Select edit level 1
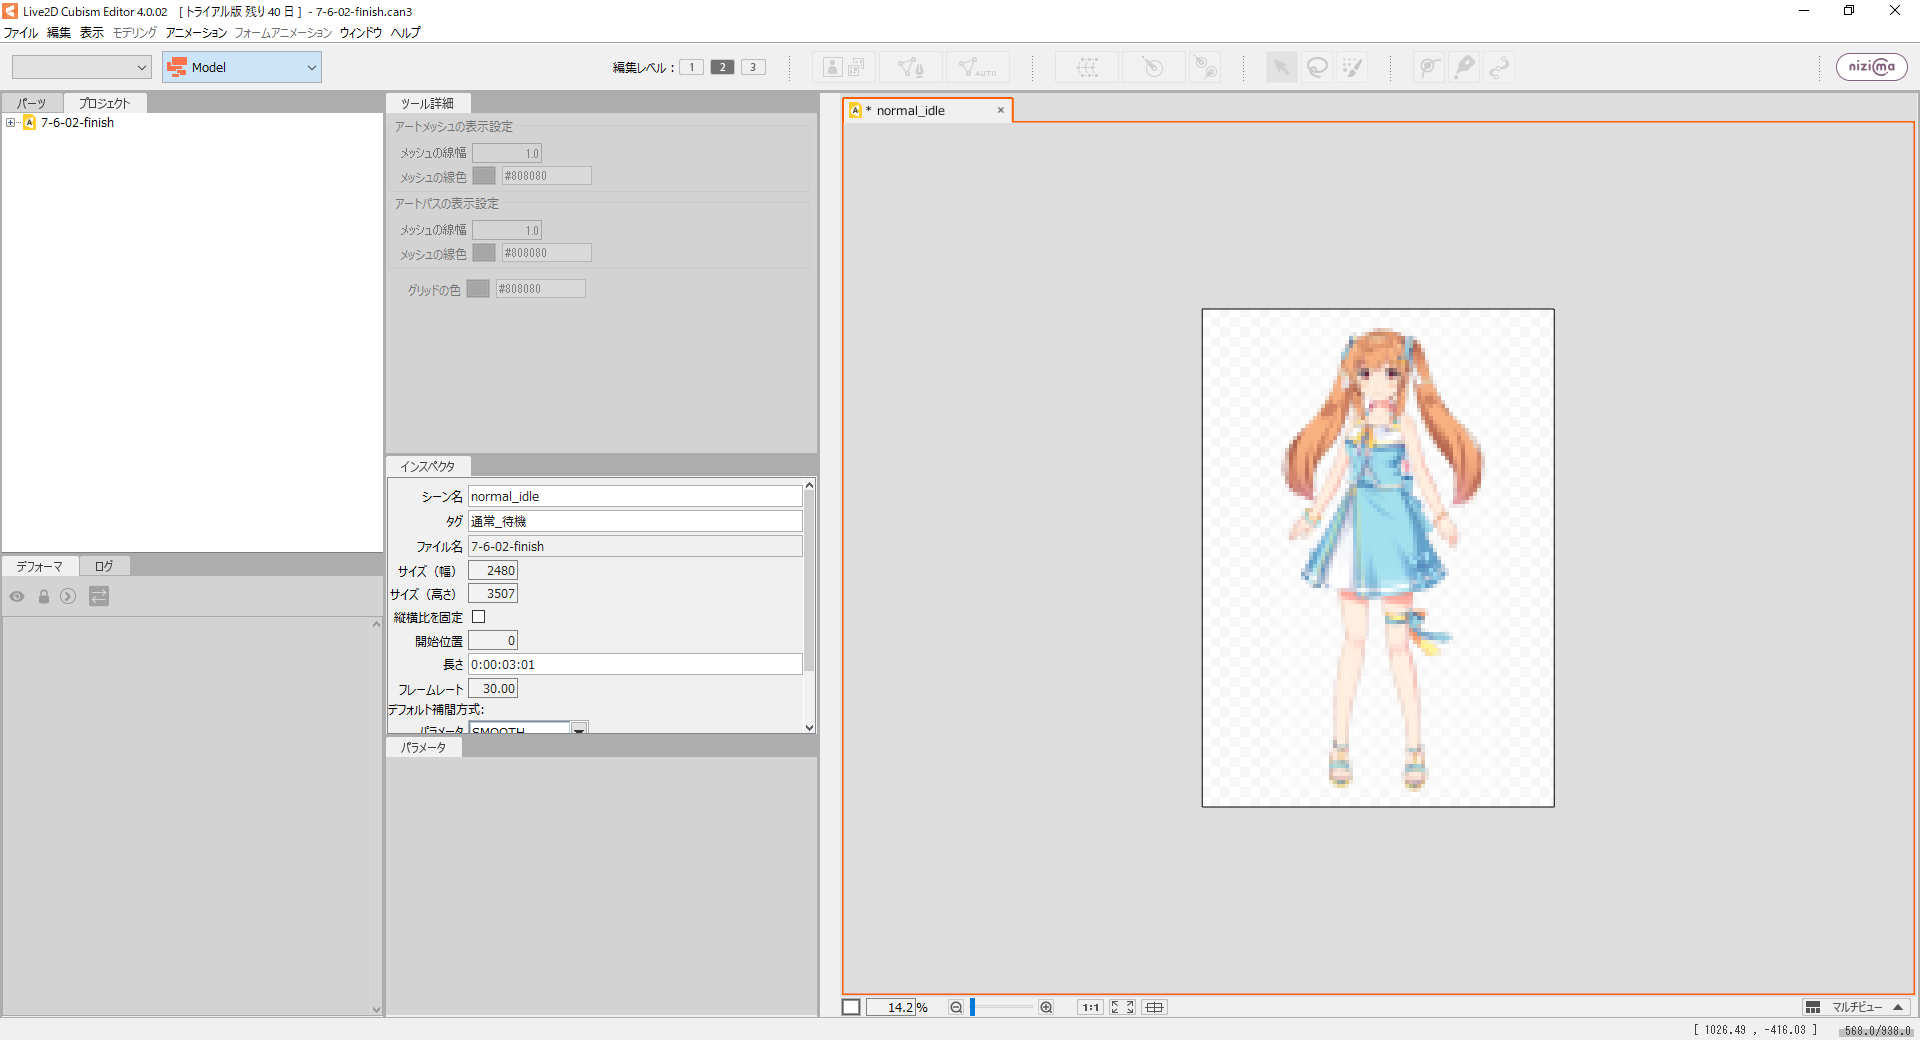The width and height of the screenshot is (1920, 1040). click(x=691, y=67)
